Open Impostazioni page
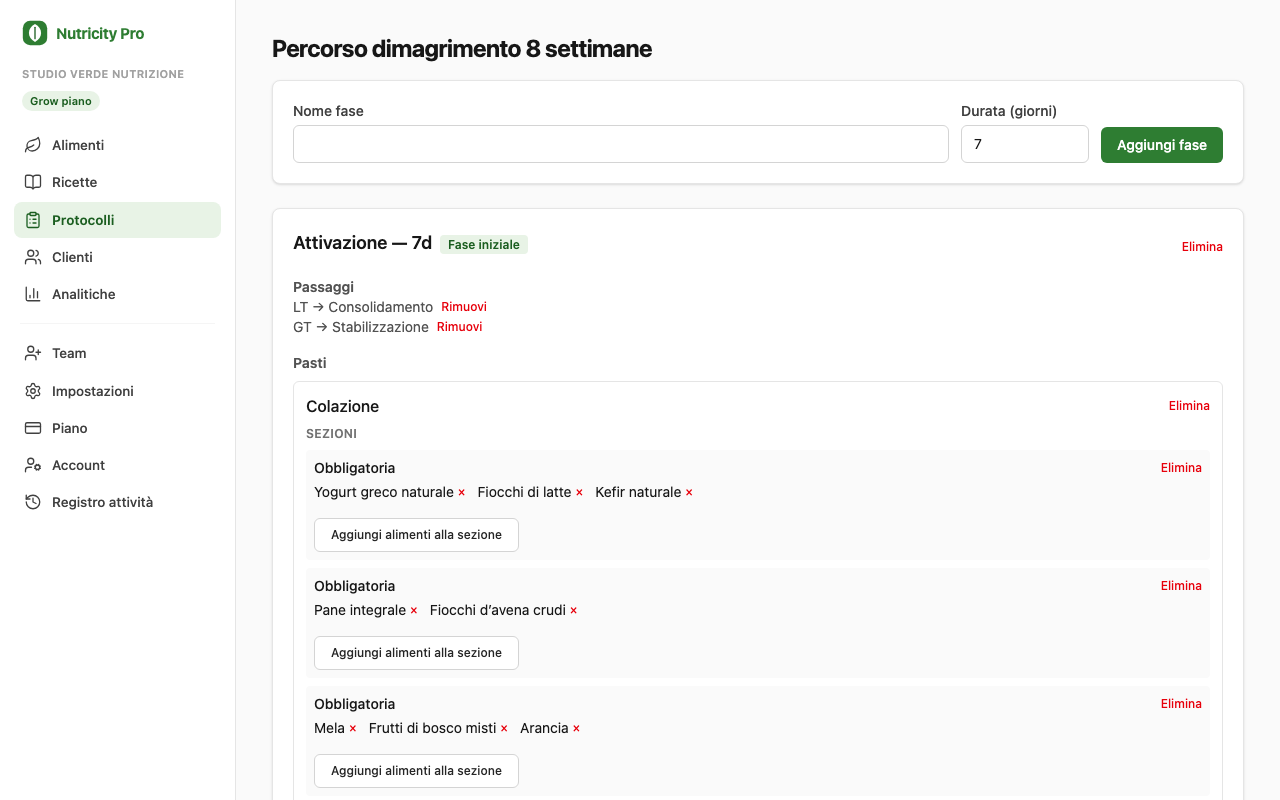 point(117,391)
